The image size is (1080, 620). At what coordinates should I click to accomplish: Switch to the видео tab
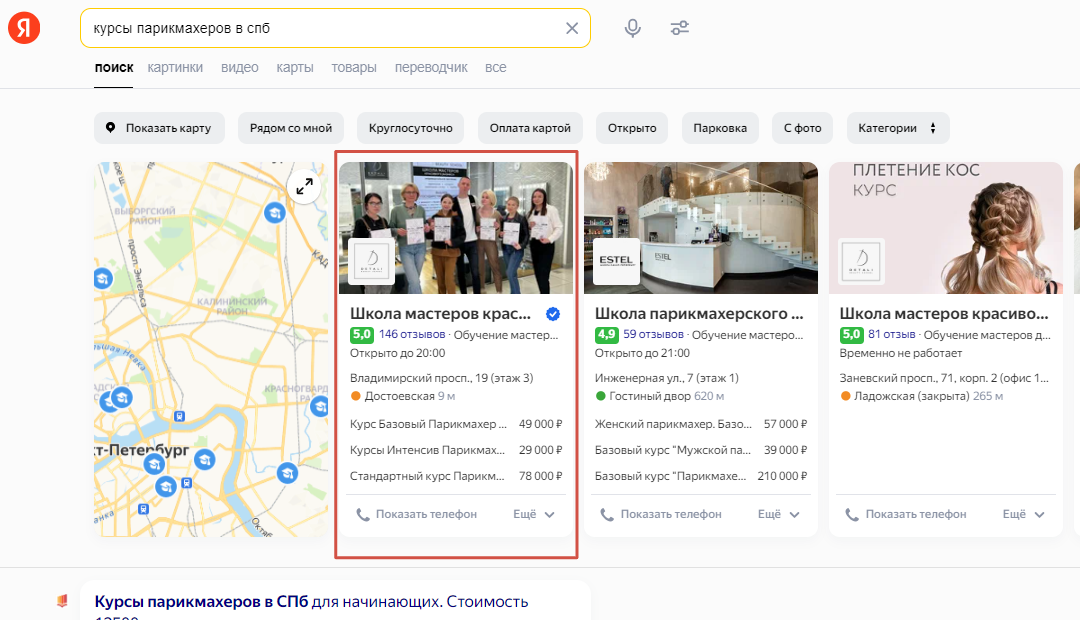(x=240, y=68)
